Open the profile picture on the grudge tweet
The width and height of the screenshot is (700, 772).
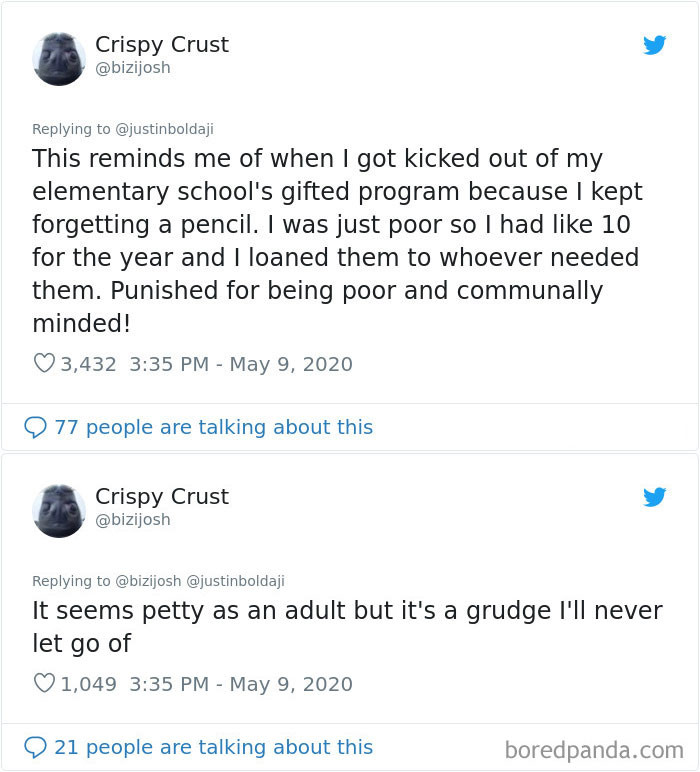(x=59, y=510)
